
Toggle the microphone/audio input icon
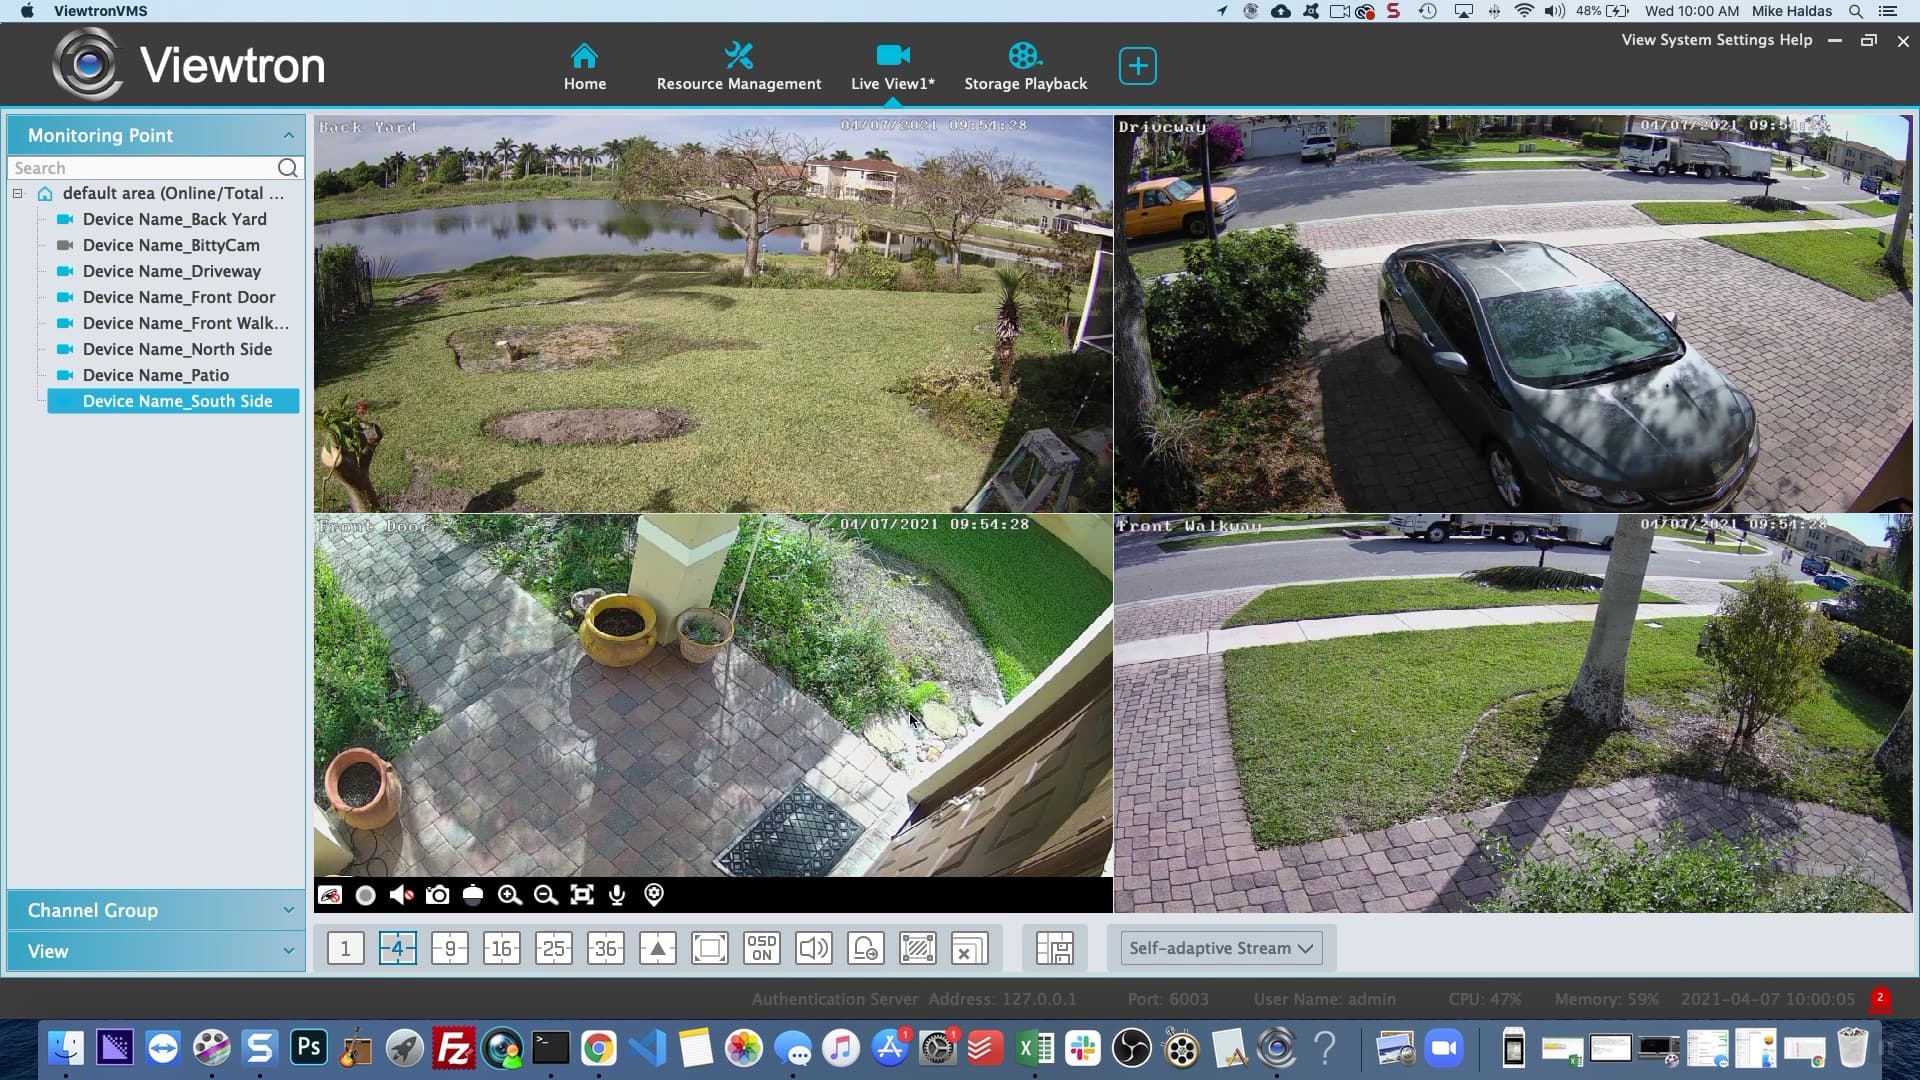(x=616, y=894)
